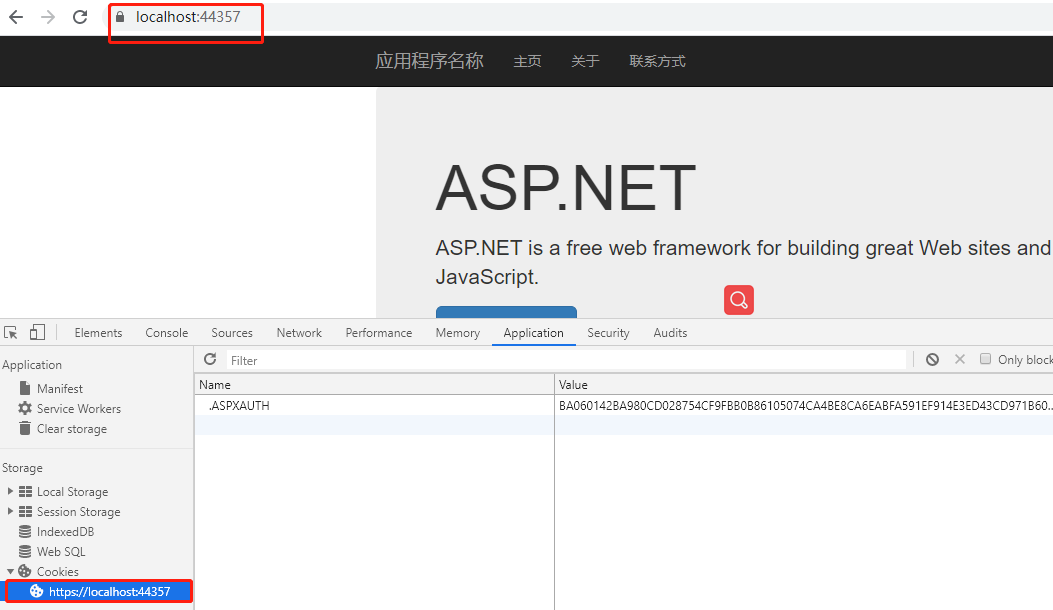The height and width of the screenshot is (610, 1053).
Task: Select Local Storage in the sidebar
Action: [x=72, y=492]
